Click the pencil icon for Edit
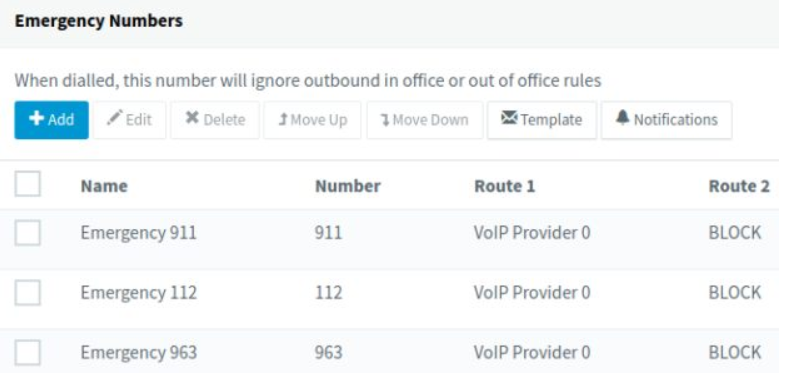The width and height of the screenshot is (800, 386). [115, 118]
